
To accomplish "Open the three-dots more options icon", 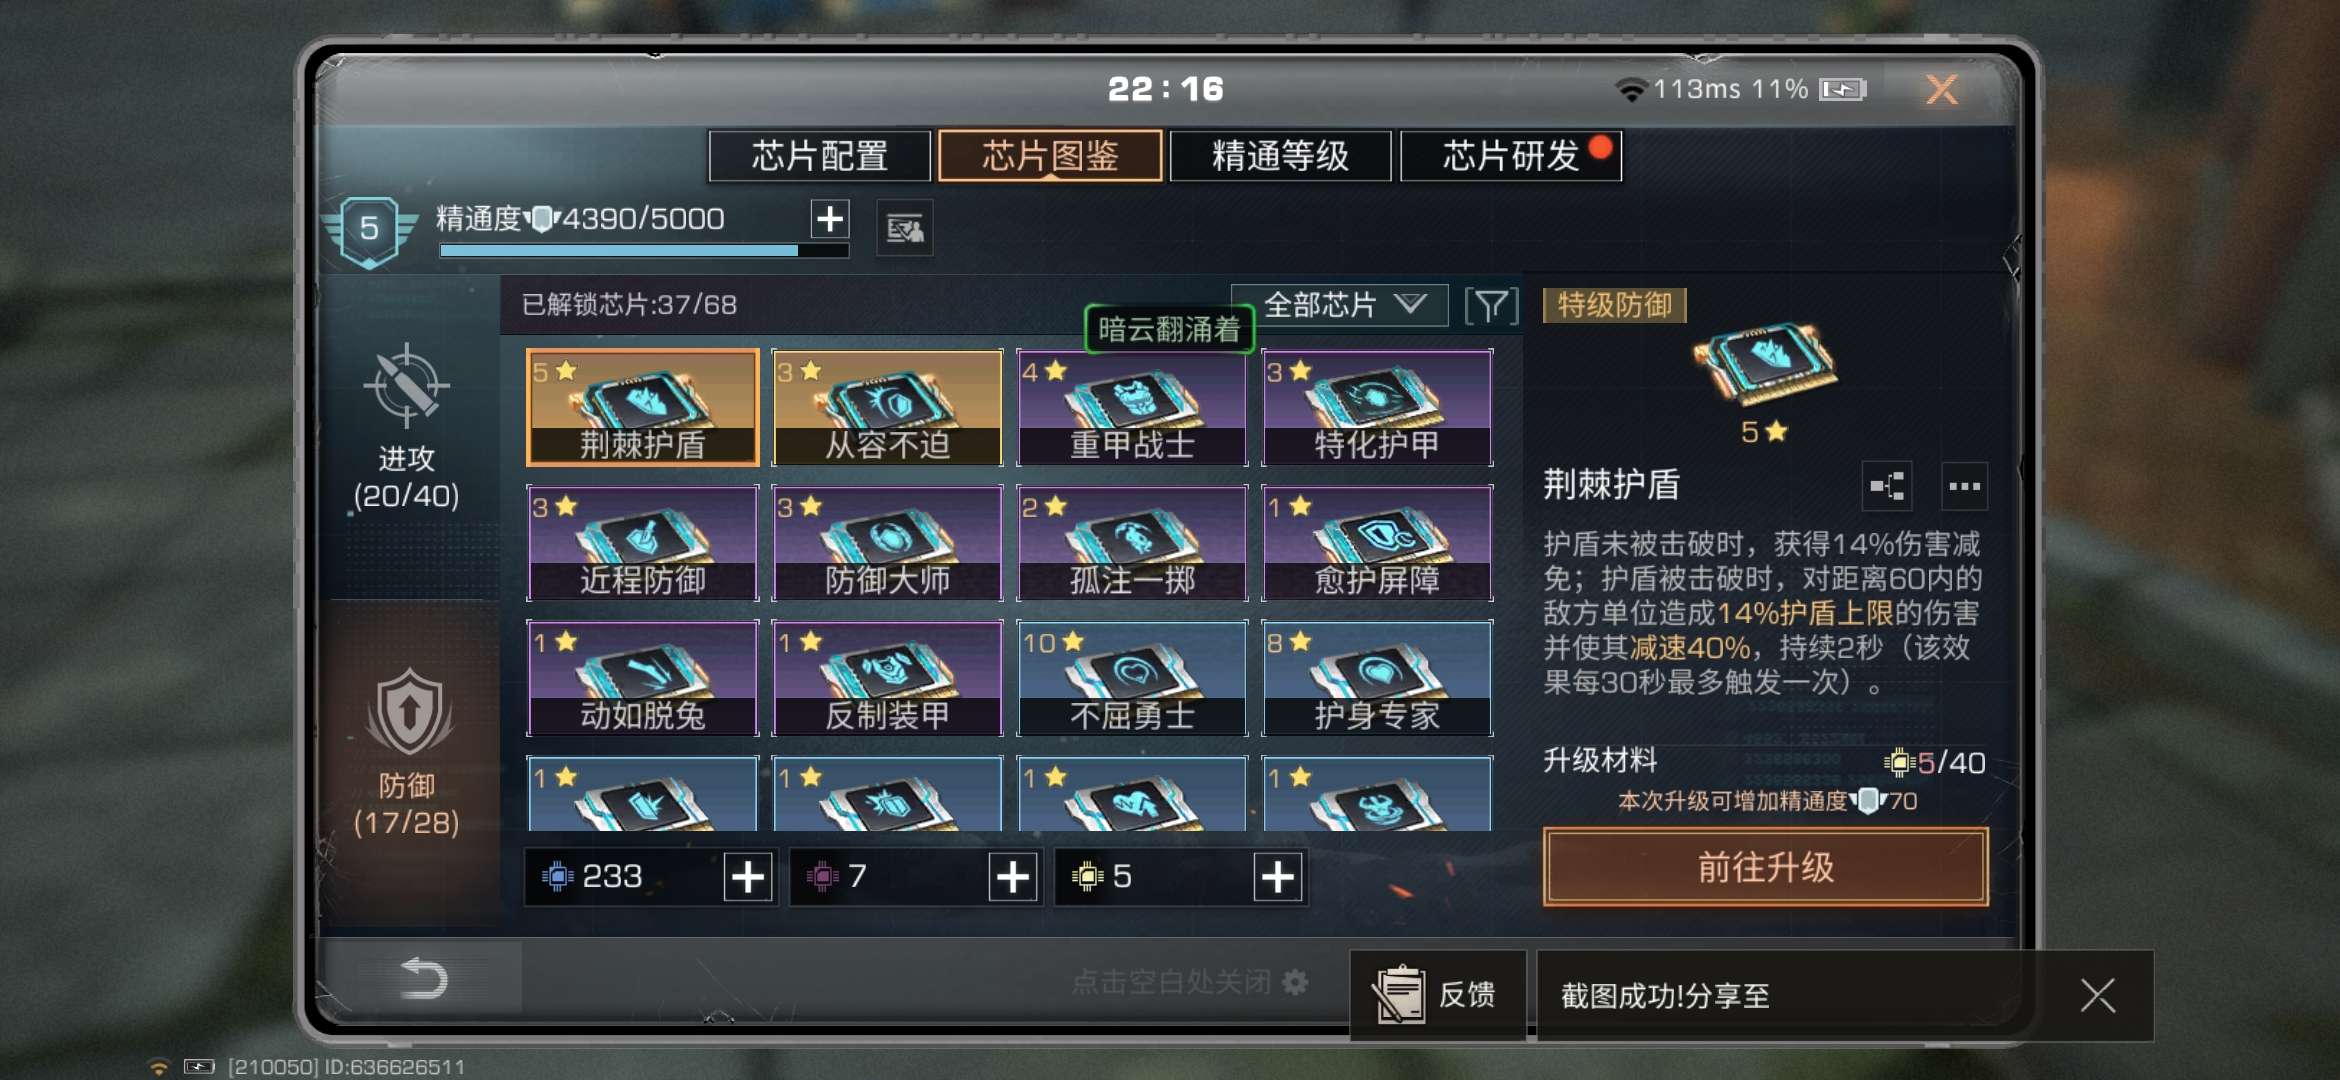I will coord(1964,487).
